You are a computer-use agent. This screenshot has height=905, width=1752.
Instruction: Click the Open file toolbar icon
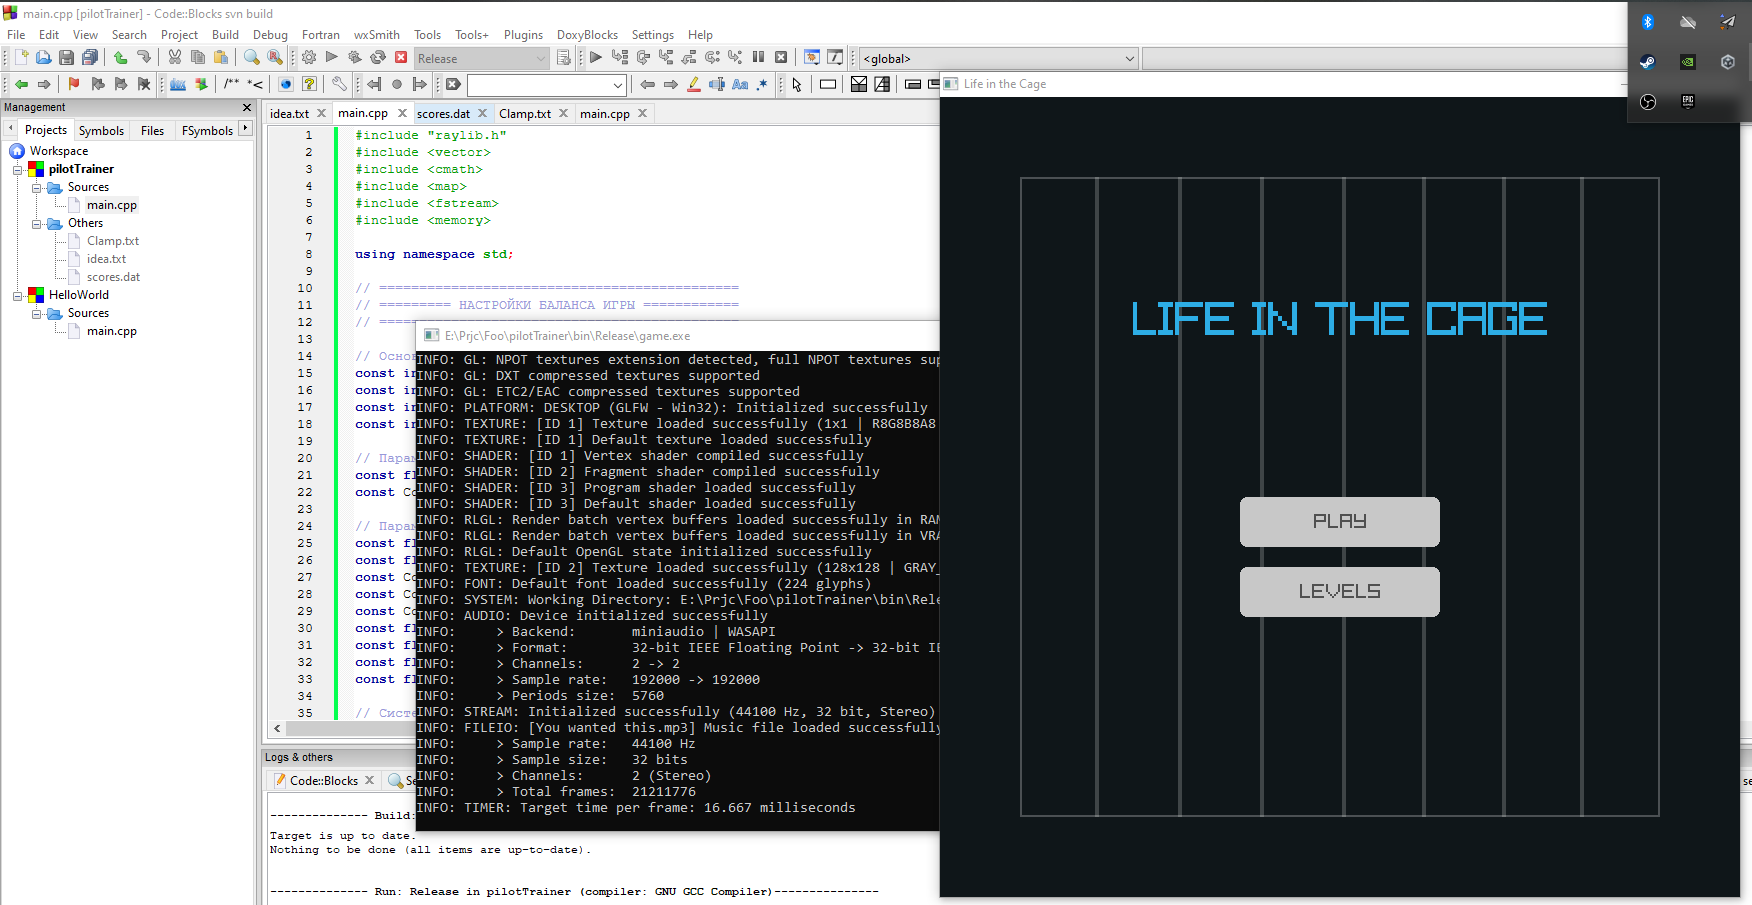pos(43,58)
